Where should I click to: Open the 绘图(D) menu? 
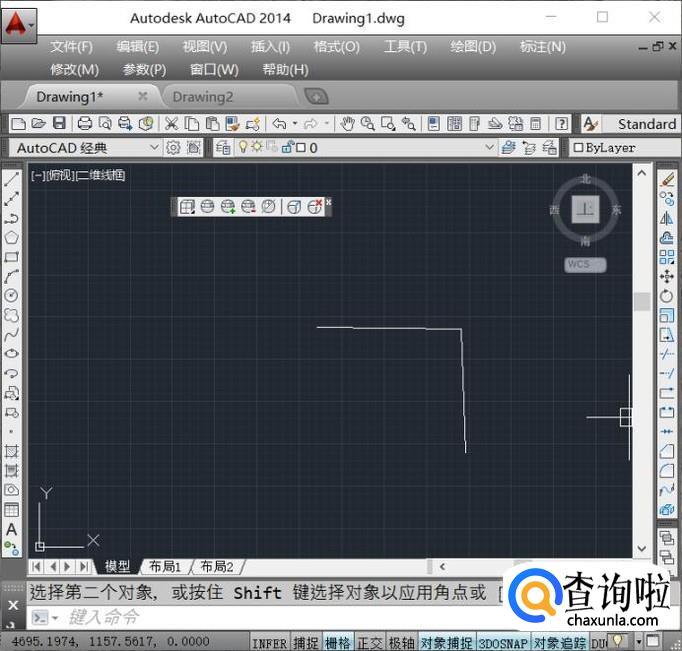tap(473, 47)
